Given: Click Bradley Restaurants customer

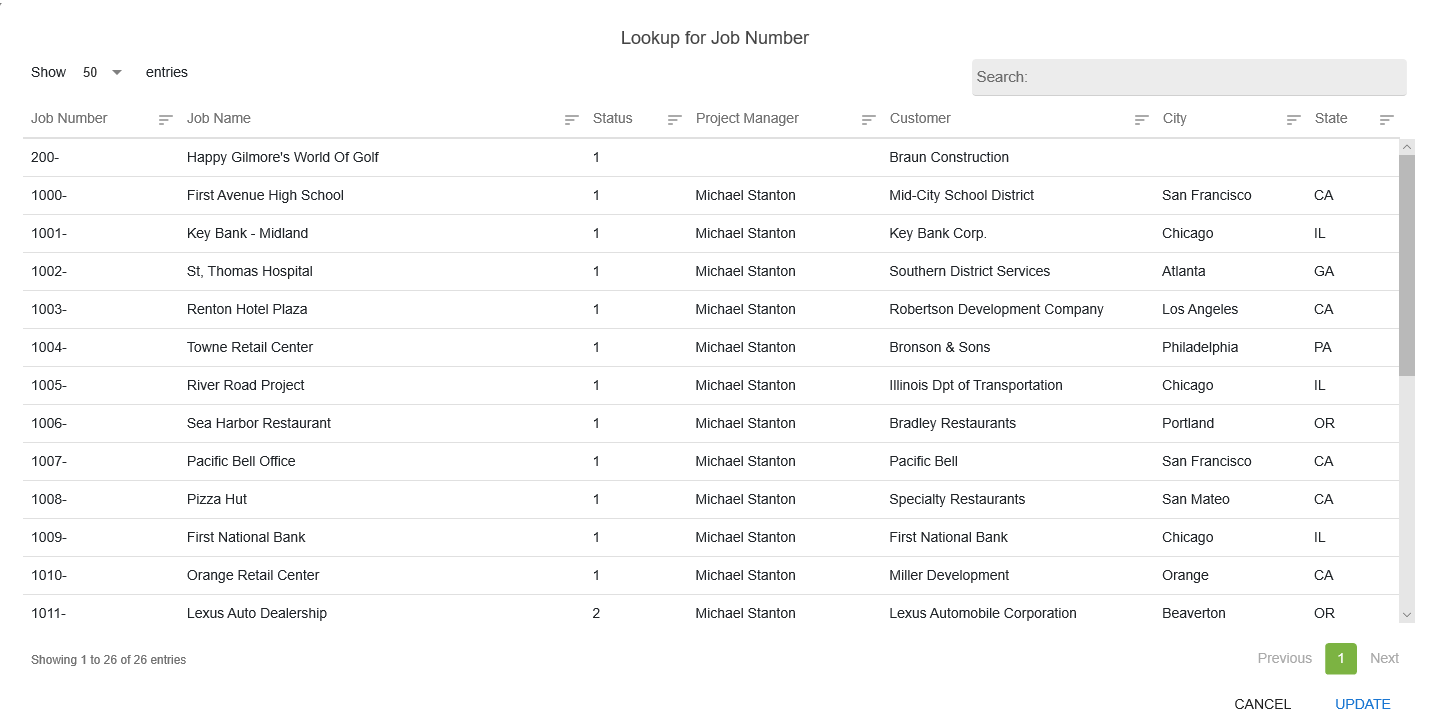Looking at the screenshot, I should point(952,423).
